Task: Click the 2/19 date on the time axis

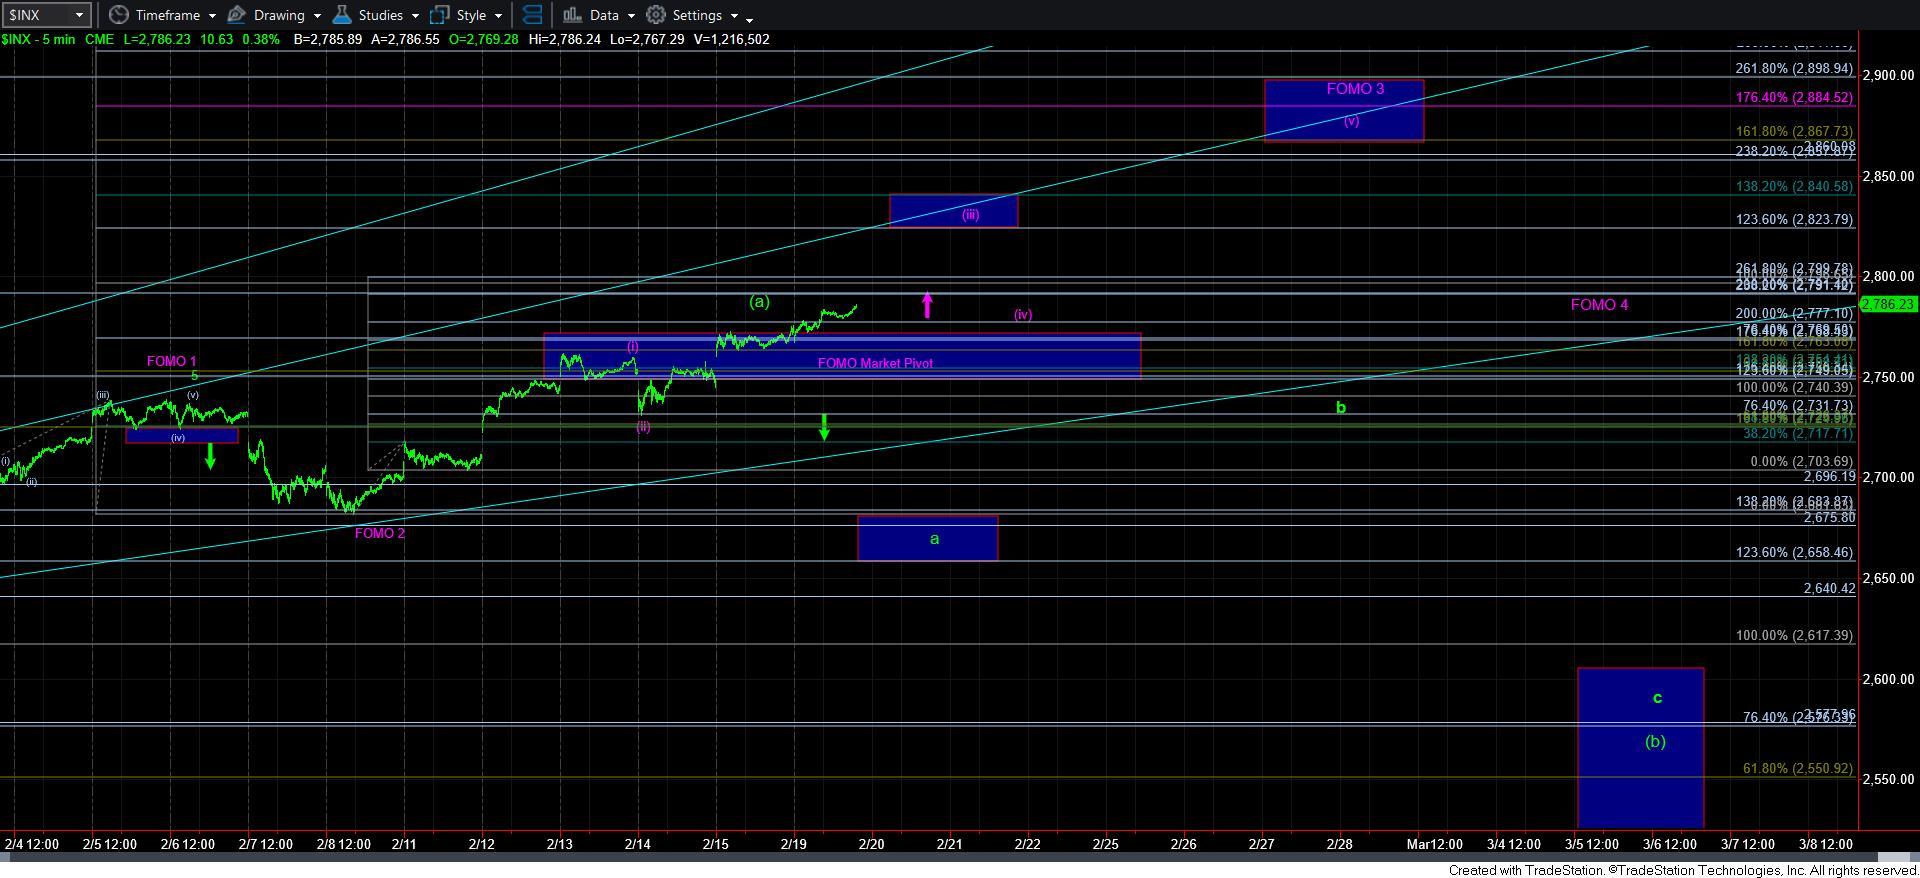Action: pyautogui.click(x=794, y=844)
